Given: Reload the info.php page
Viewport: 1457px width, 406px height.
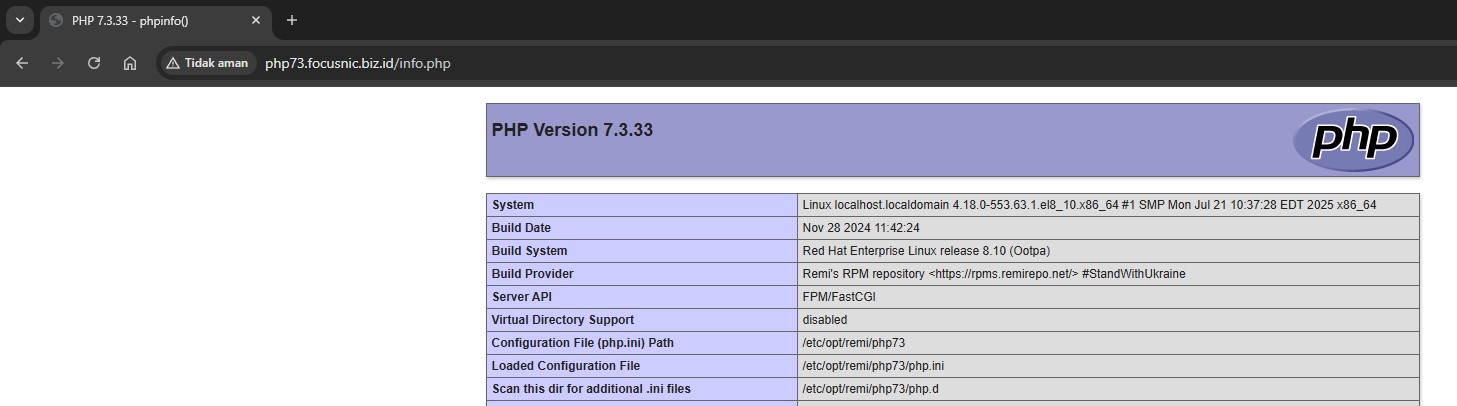Looking at the screenshot, I should pyautogui.click(x=94, y=63).
